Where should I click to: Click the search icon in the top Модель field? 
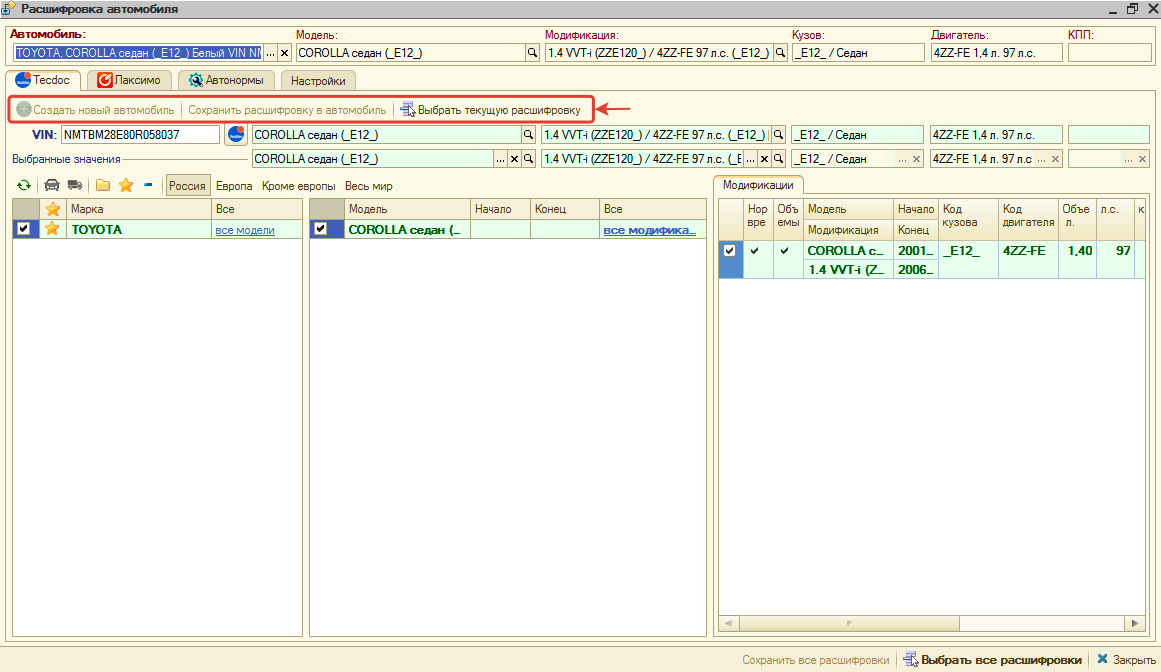point(532,53)
